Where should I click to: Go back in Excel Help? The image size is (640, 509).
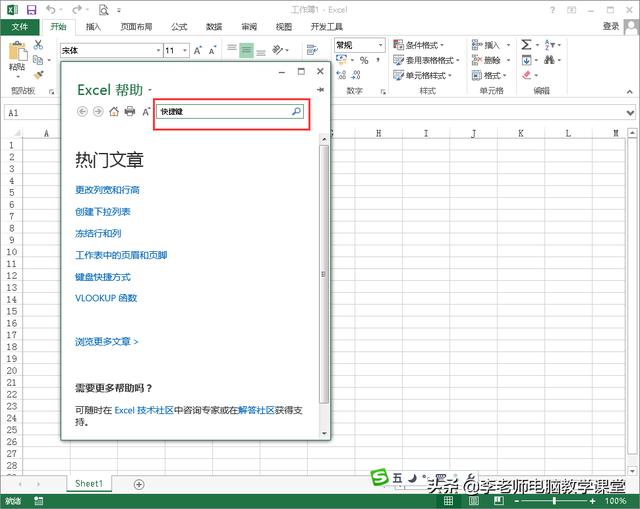tap(82, 111)
